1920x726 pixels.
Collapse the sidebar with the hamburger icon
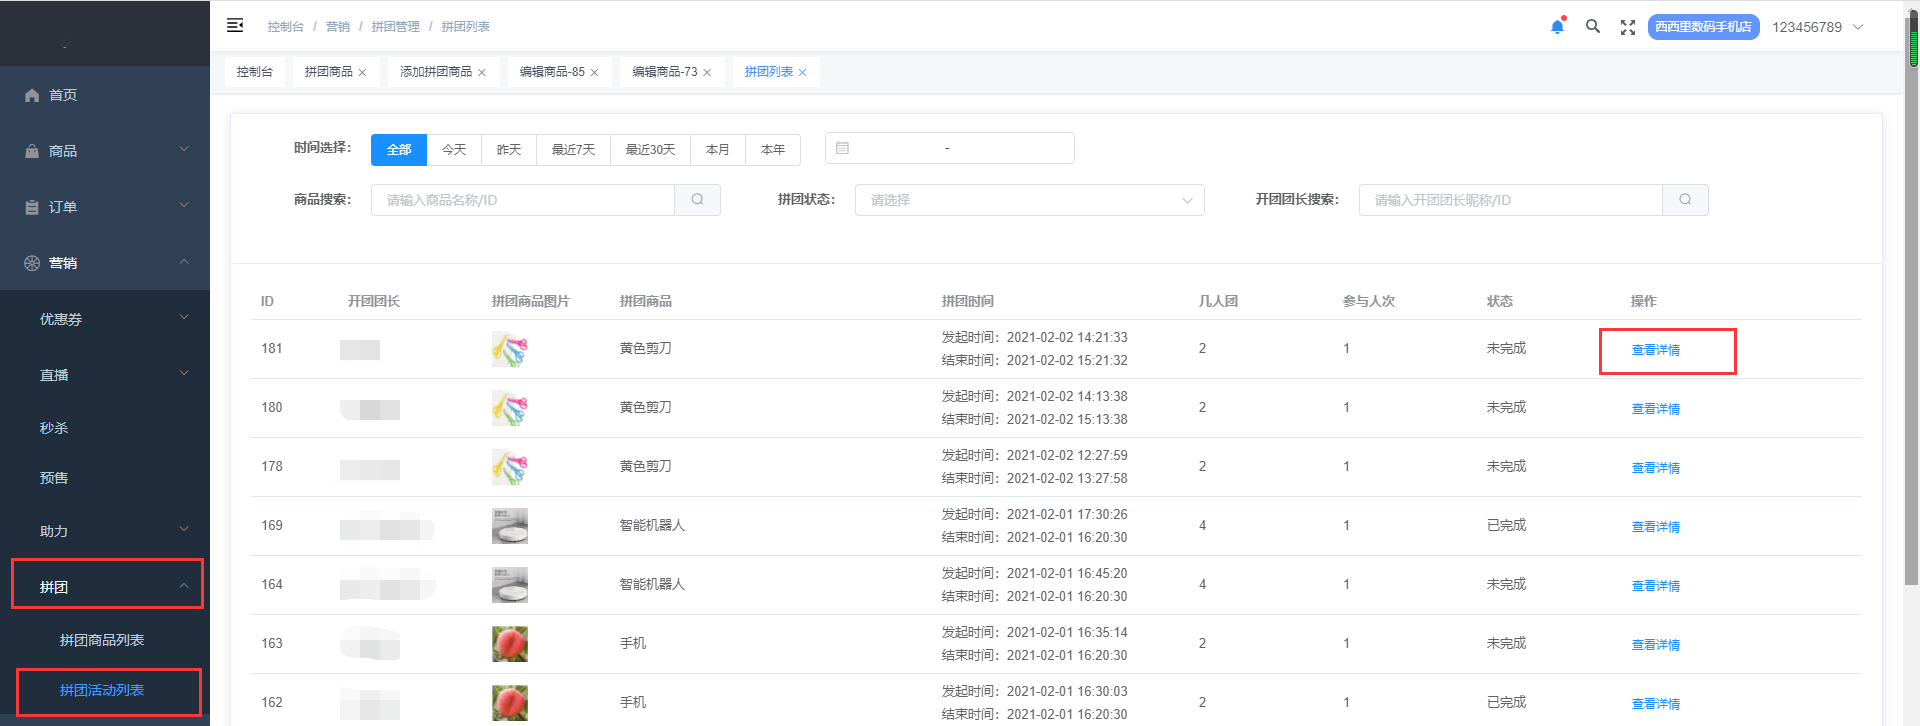235,26
